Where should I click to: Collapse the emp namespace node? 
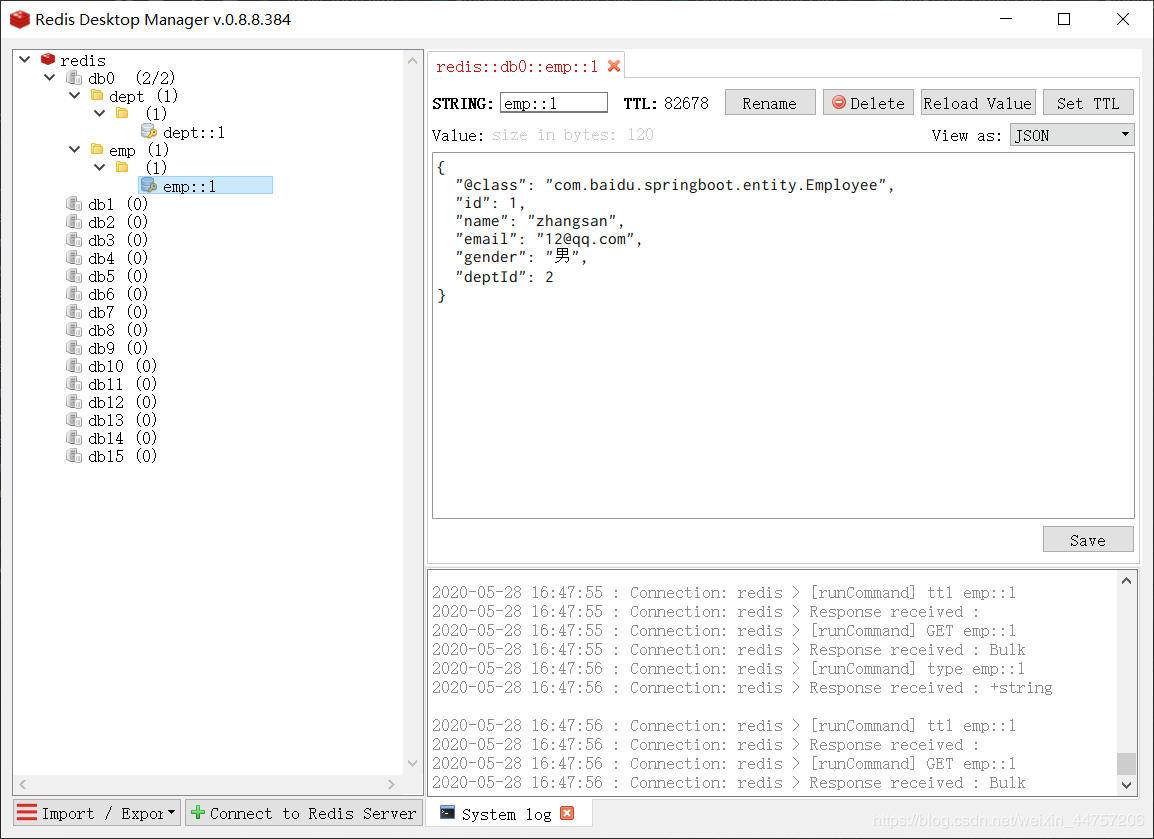click(74, 149)
